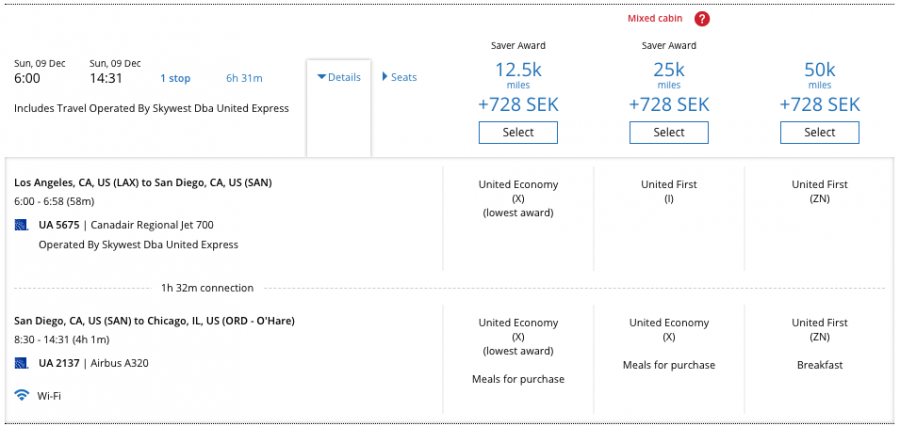Click United First (I) on the first flight
The height and width of the screenshot is (426, 900).
[x=669, y=192]
